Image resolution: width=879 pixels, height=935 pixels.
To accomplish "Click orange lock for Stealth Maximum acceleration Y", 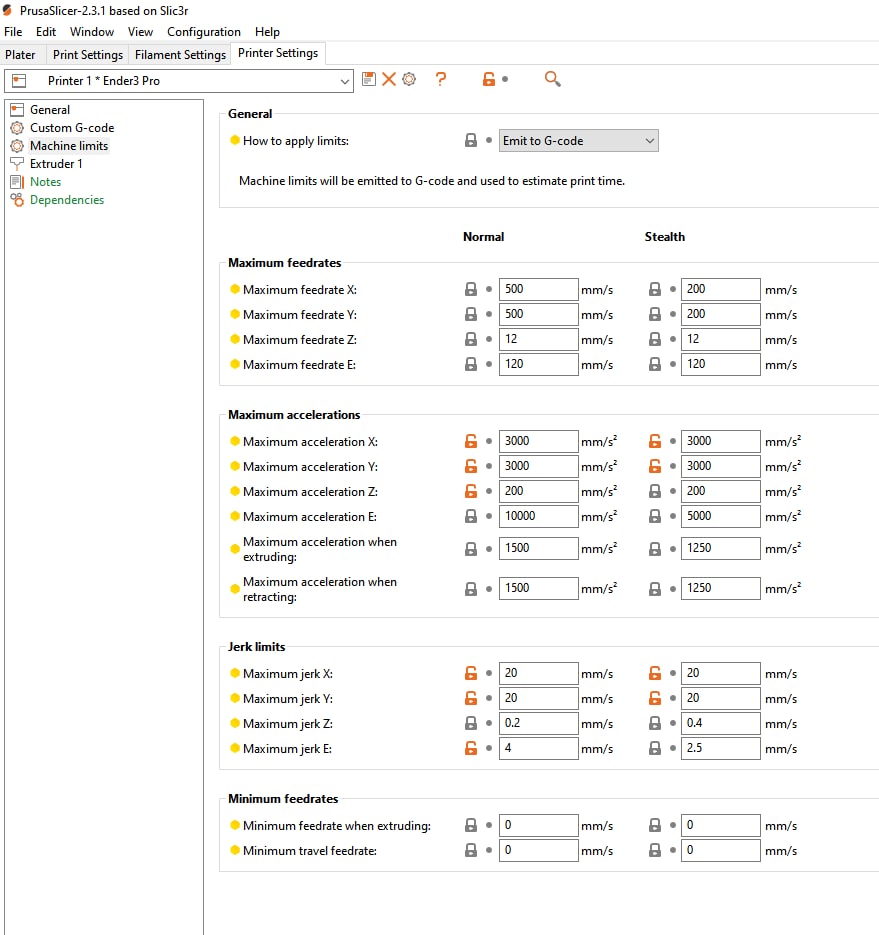I will click(655, 466).
